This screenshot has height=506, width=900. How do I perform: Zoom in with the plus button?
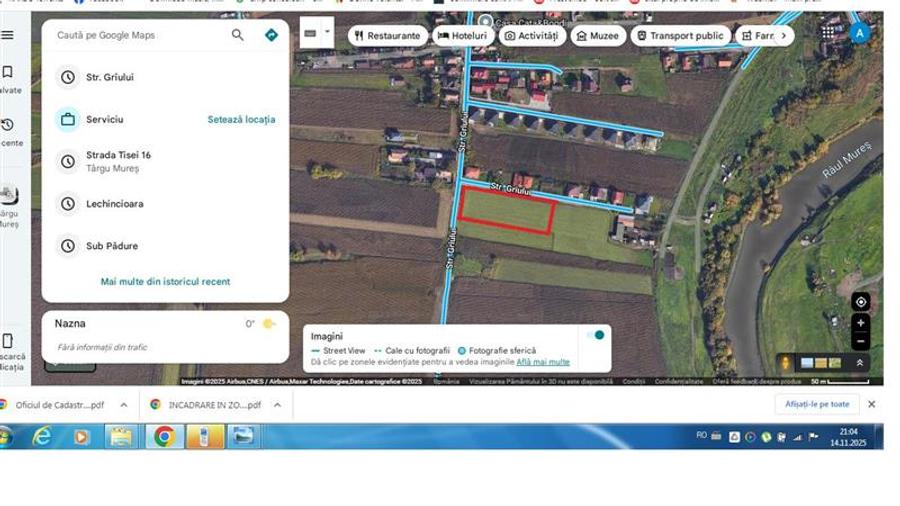pyautogui.click(x=860, y=323)
